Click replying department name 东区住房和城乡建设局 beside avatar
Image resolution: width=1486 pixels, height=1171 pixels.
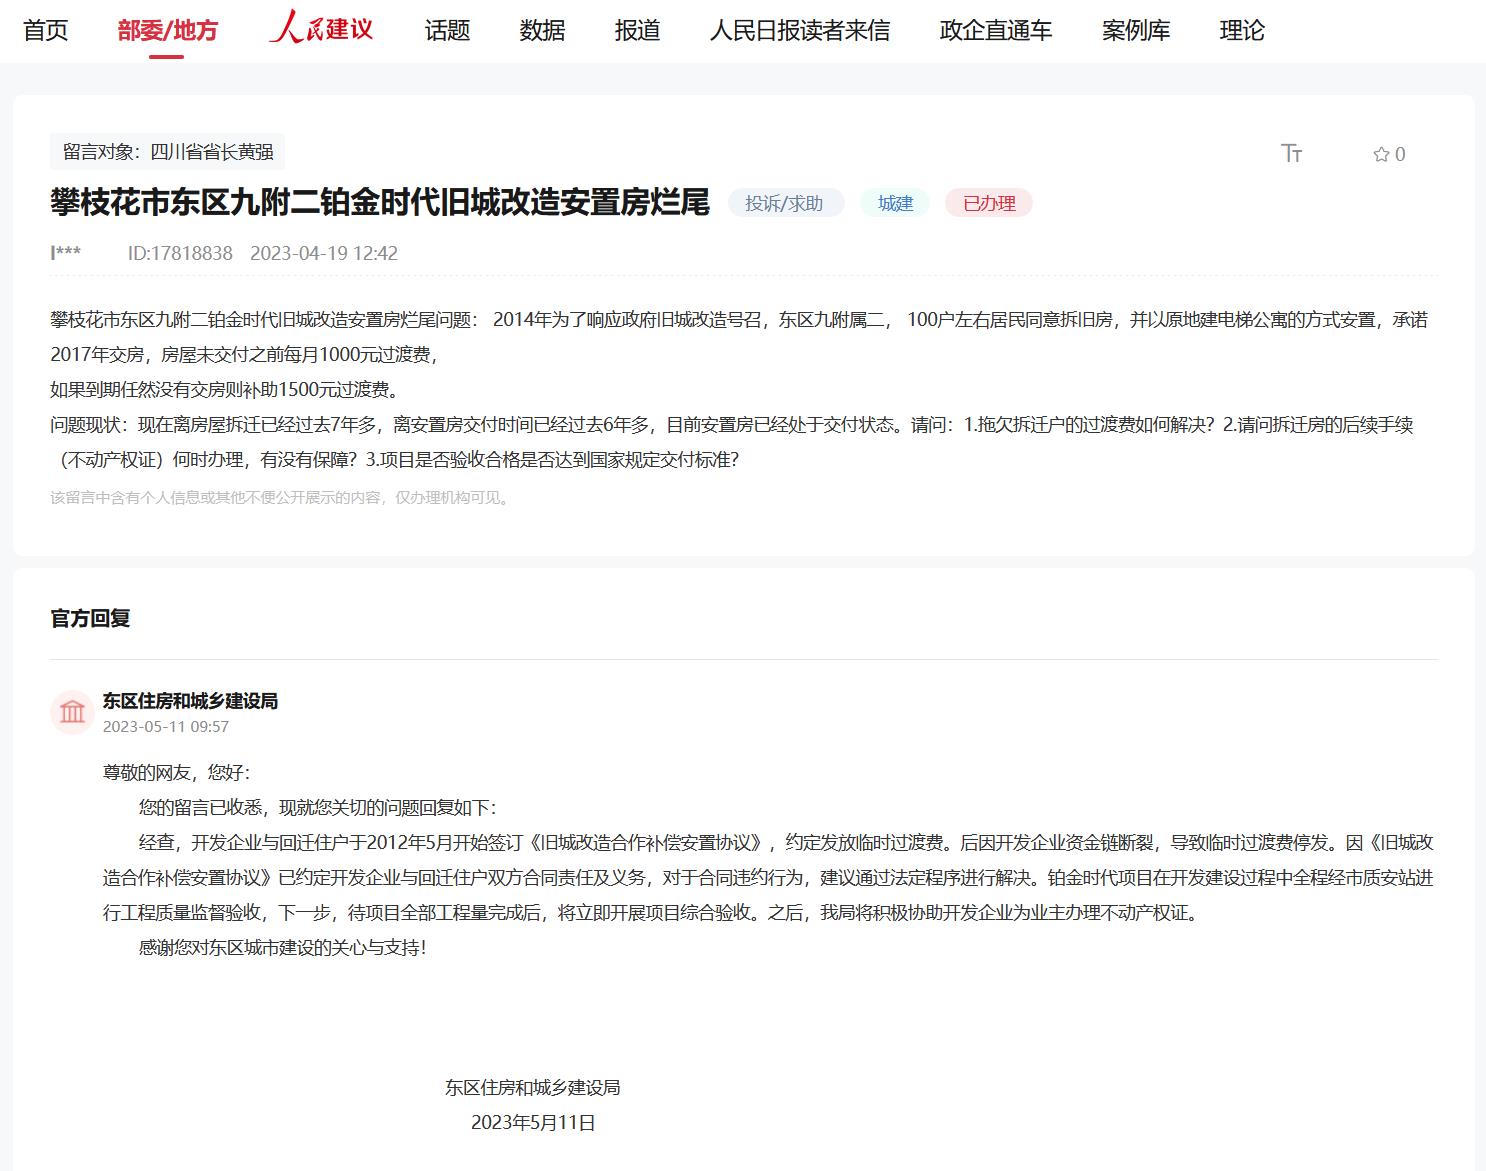pos(190,701)
